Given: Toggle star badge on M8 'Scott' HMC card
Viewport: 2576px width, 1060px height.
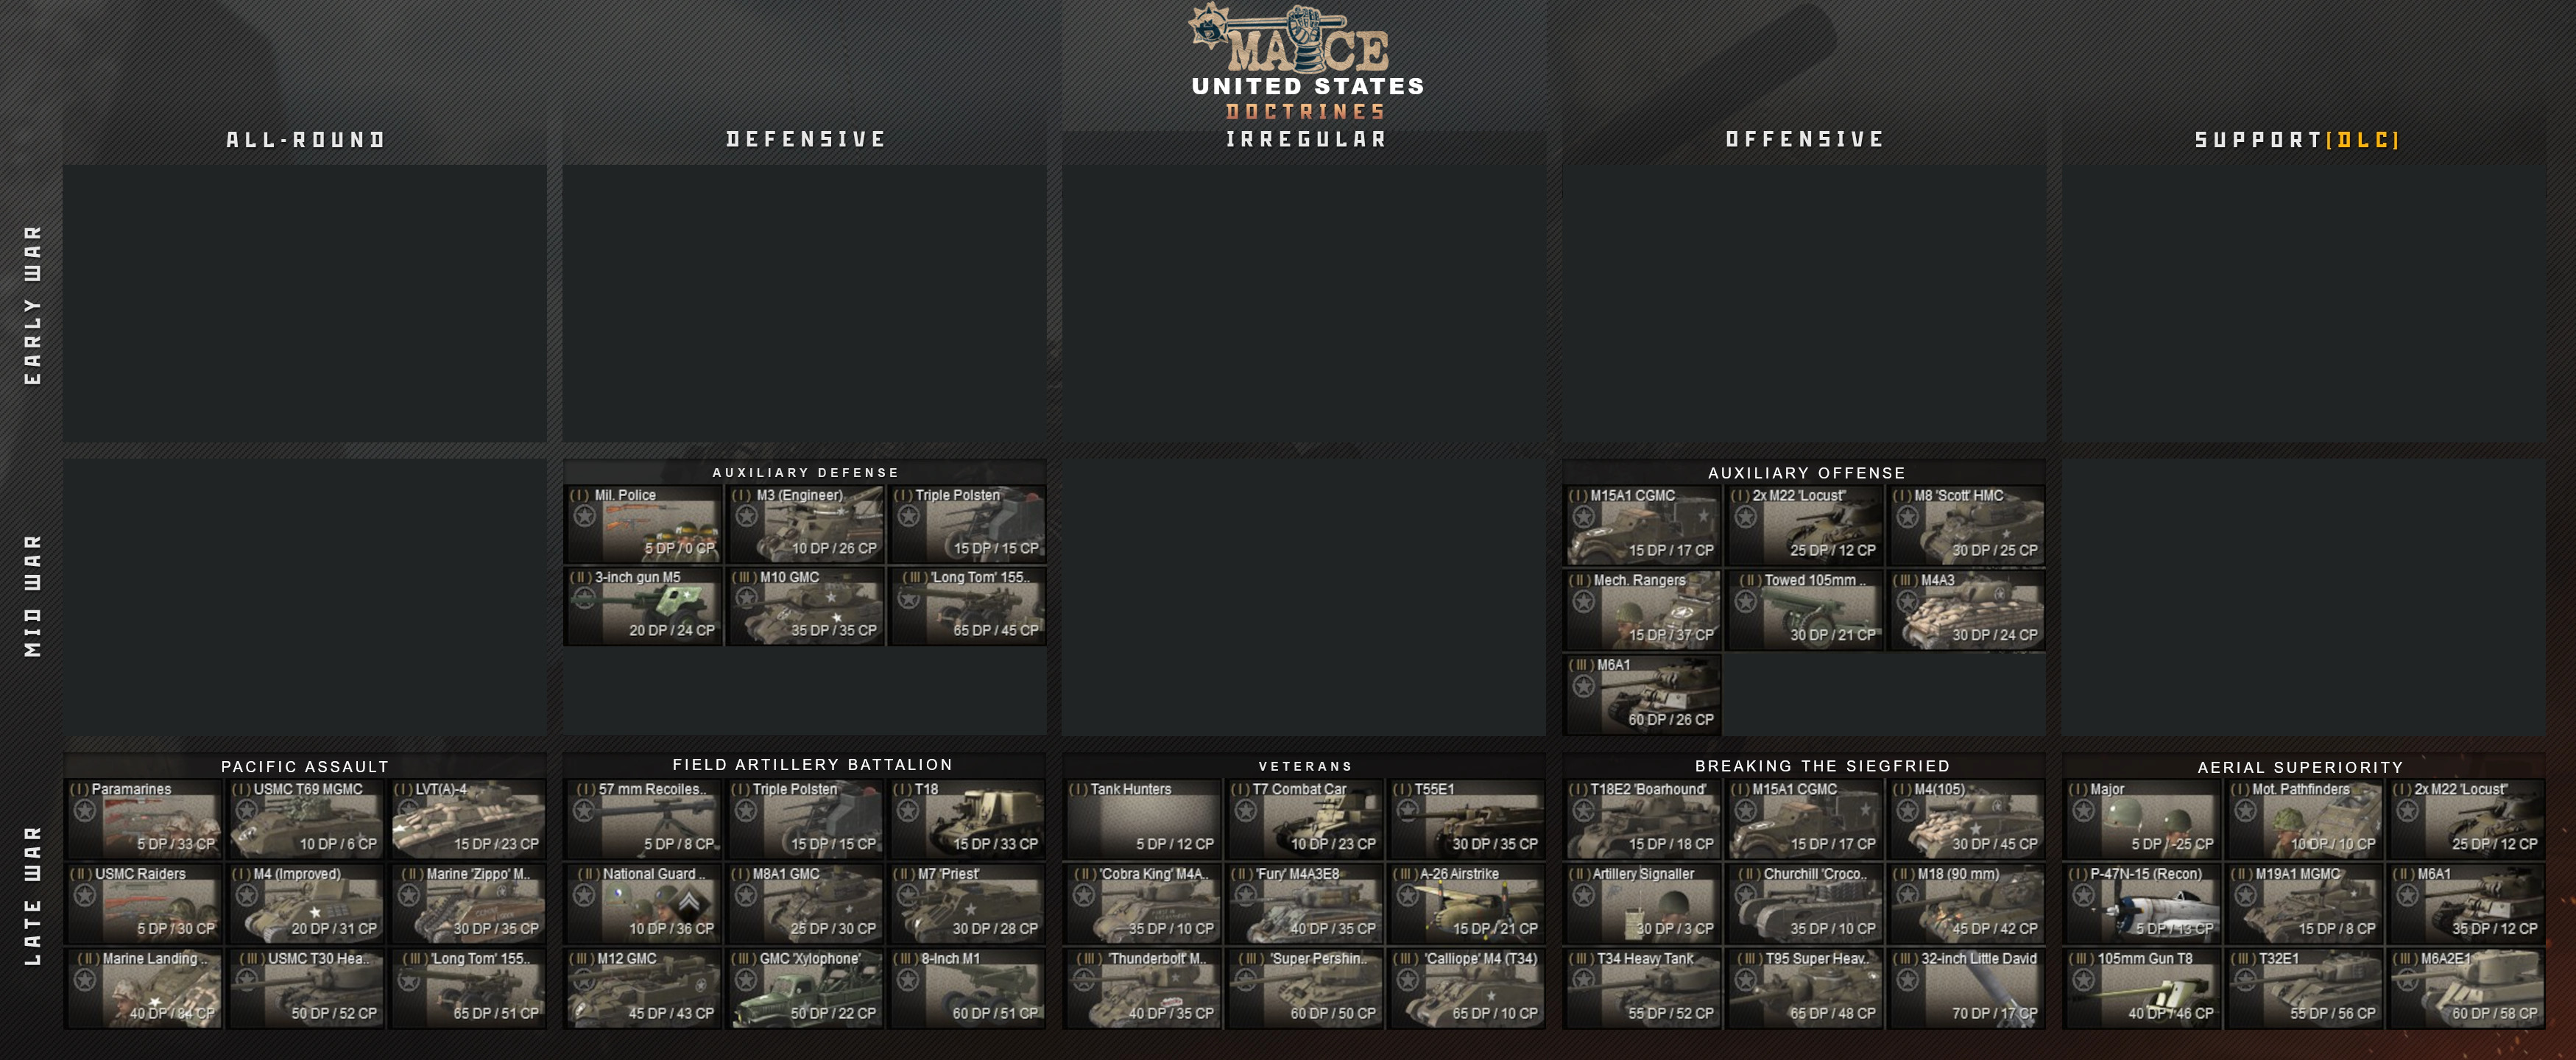Looking at the screenshot, I should (1907, 517).
